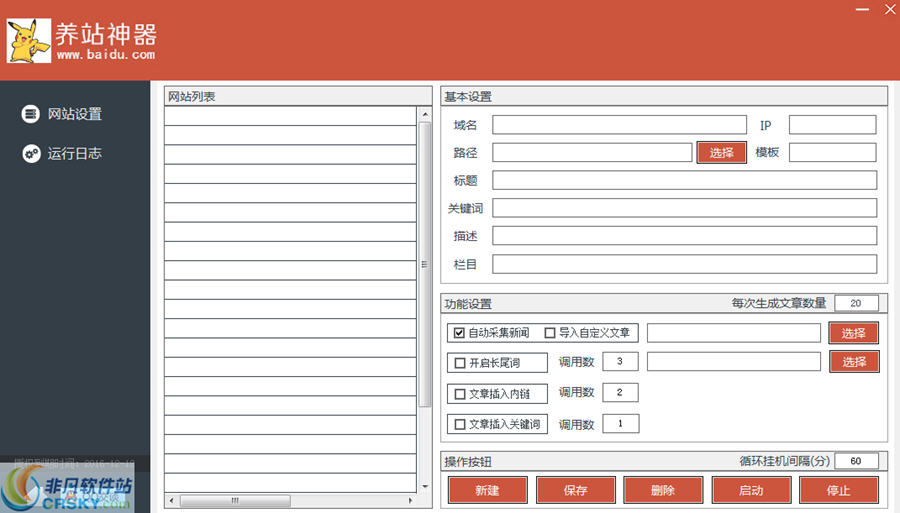
Task: Click 调用数 field for 开启长尾词
Action: [x=620, y=362]
